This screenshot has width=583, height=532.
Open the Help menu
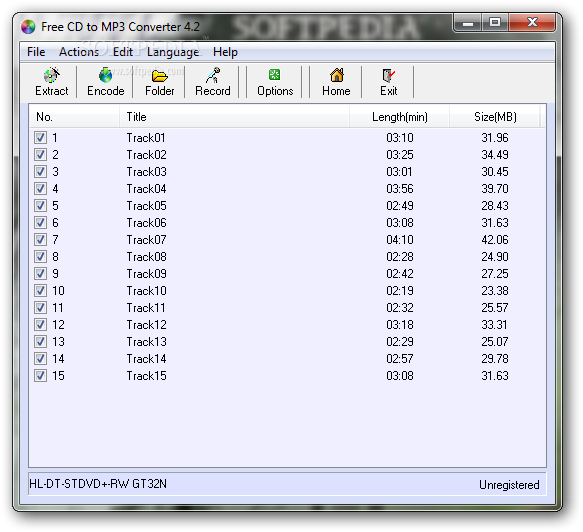point(225,52)
